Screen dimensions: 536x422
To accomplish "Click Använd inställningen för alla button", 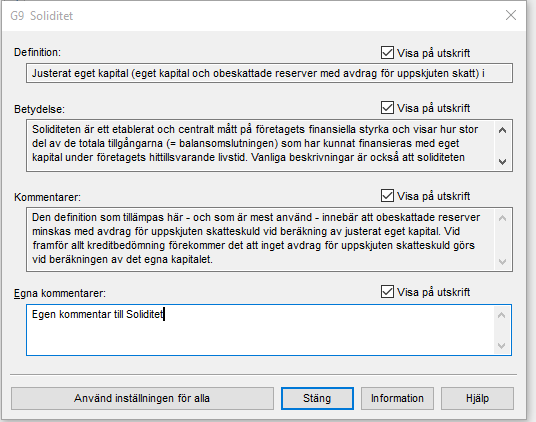I will 142,398.
